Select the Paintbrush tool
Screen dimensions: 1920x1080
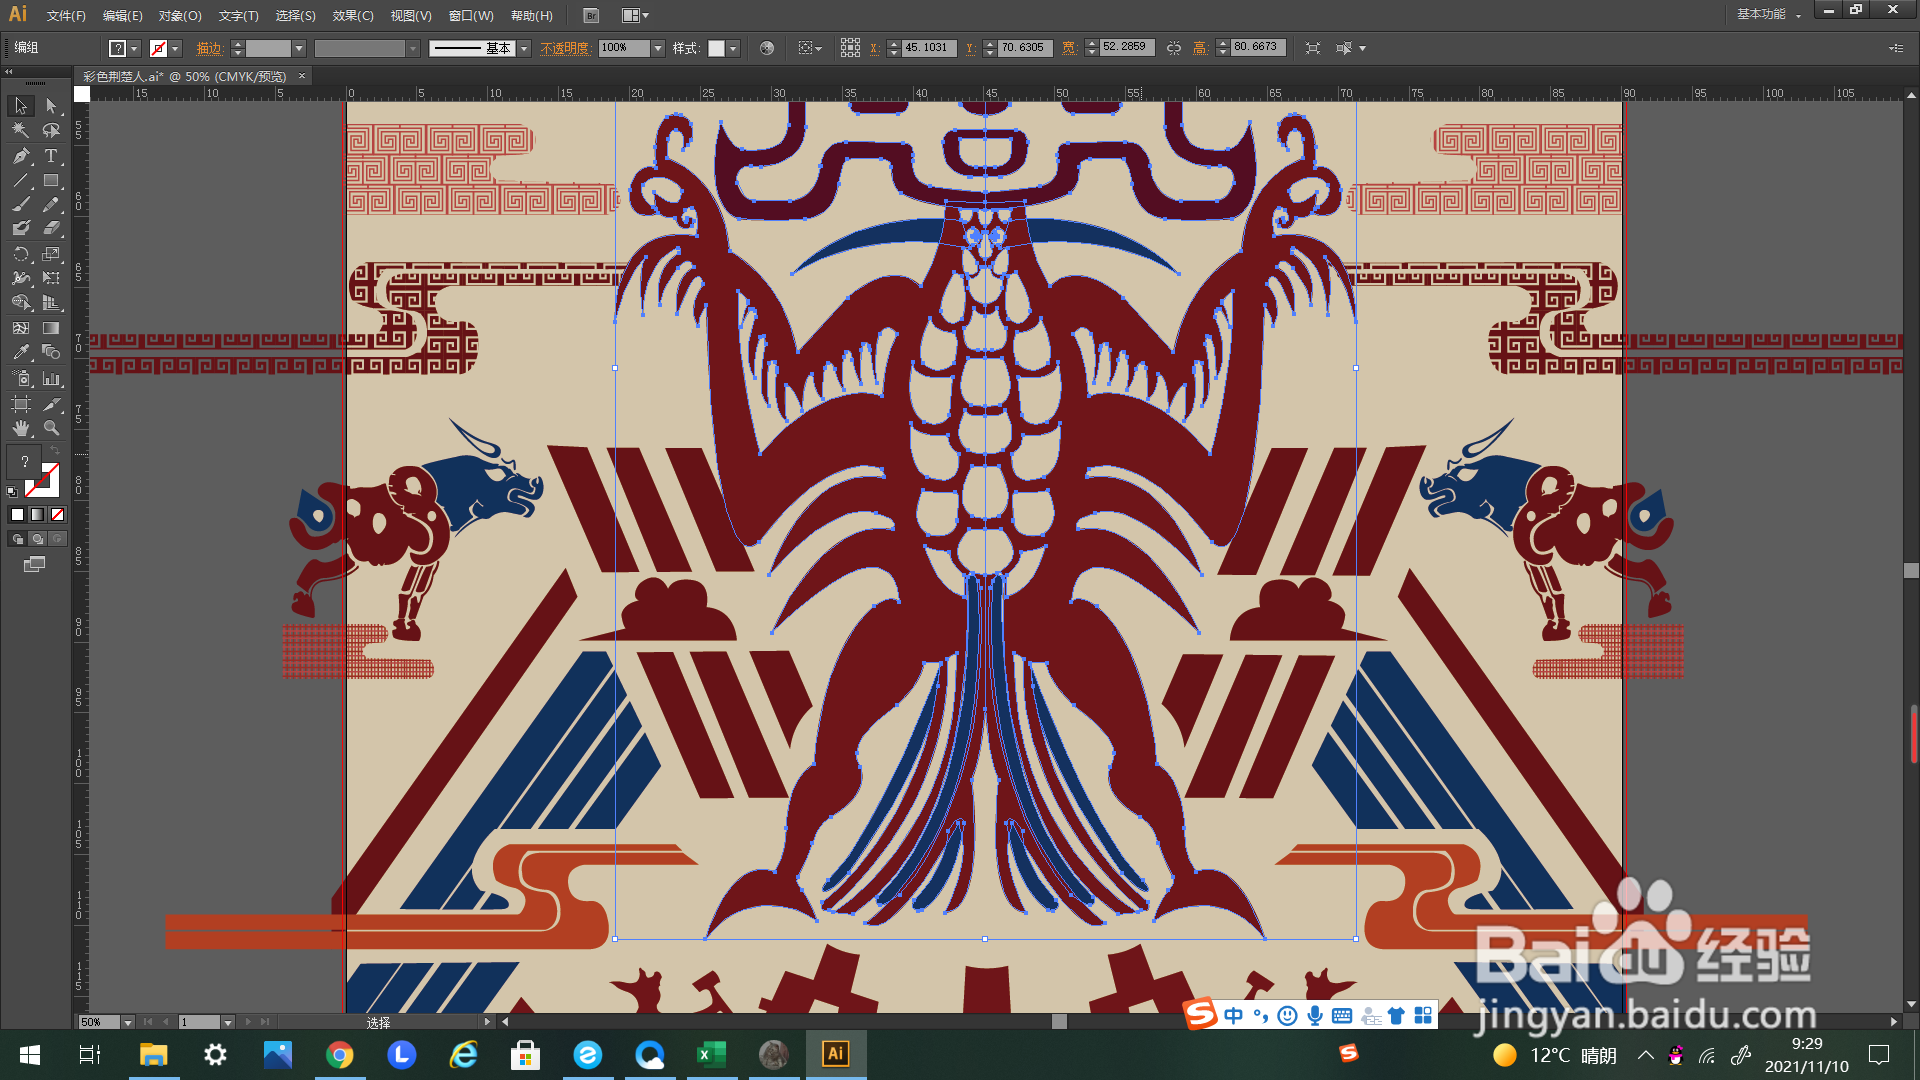click(21, 204)
